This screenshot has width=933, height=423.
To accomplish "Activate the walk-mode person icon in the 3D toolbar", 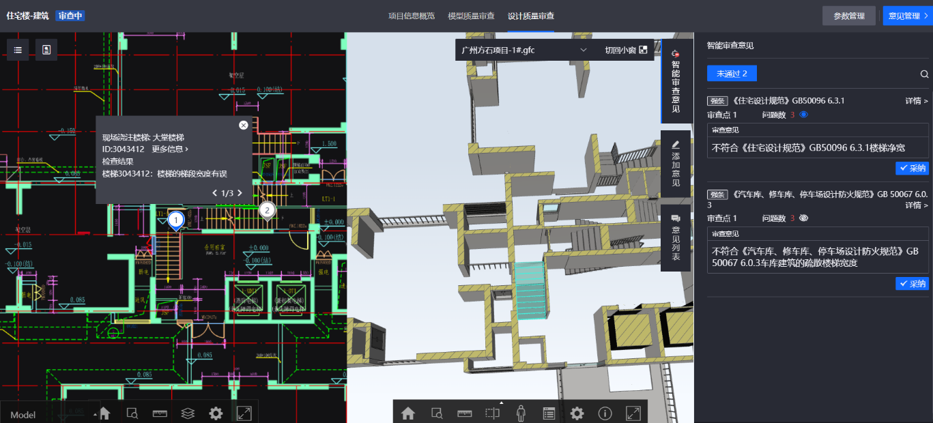I will coord(520,413).
